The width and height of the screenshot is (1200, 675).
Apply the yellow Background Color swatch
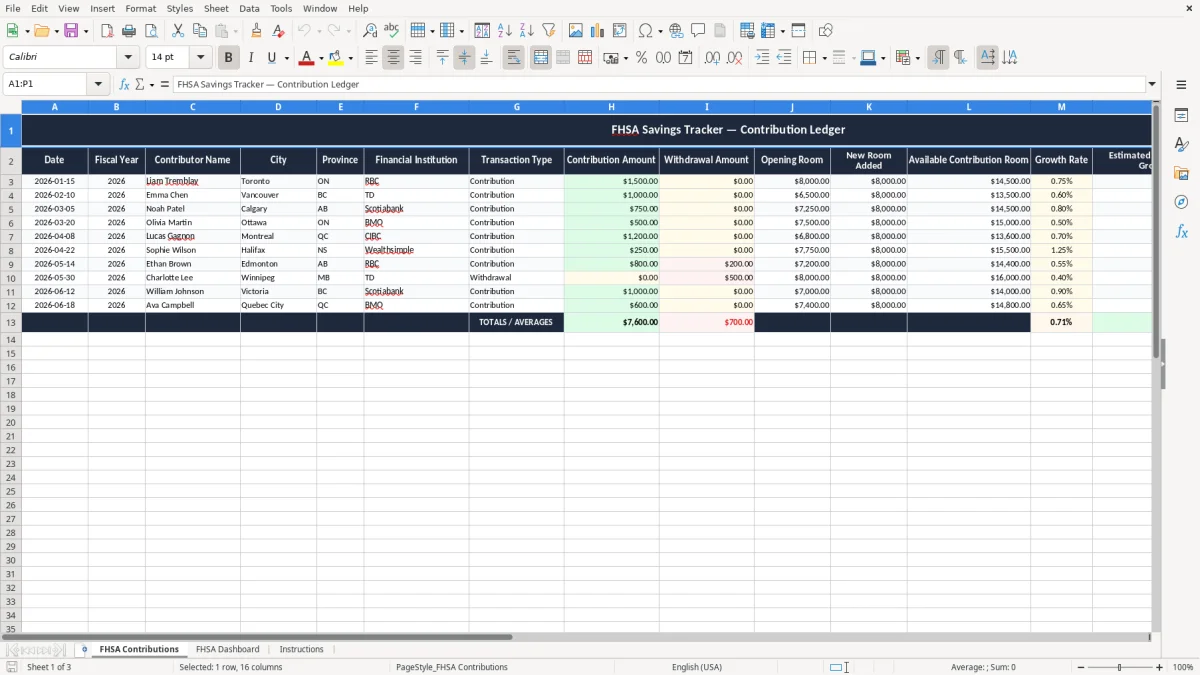[336, 58]
